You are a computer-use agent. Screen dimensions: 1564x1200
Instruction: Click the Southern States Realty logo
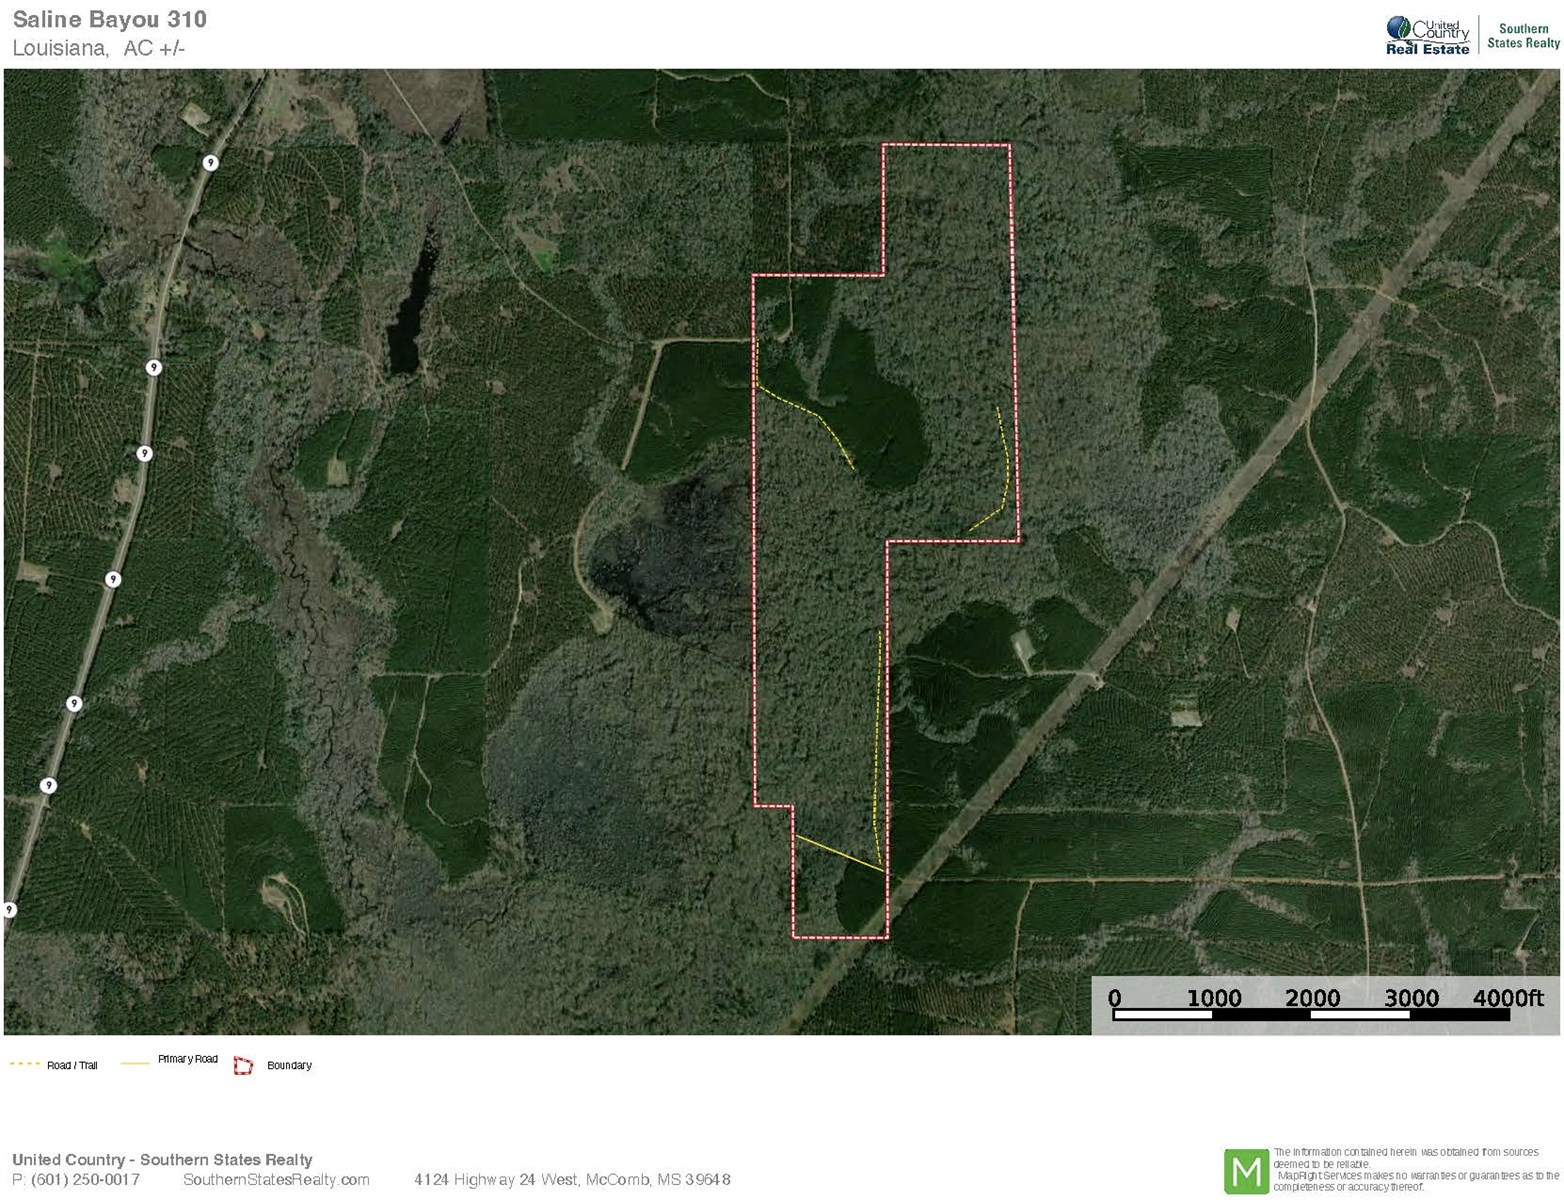tap(1522, 36)
